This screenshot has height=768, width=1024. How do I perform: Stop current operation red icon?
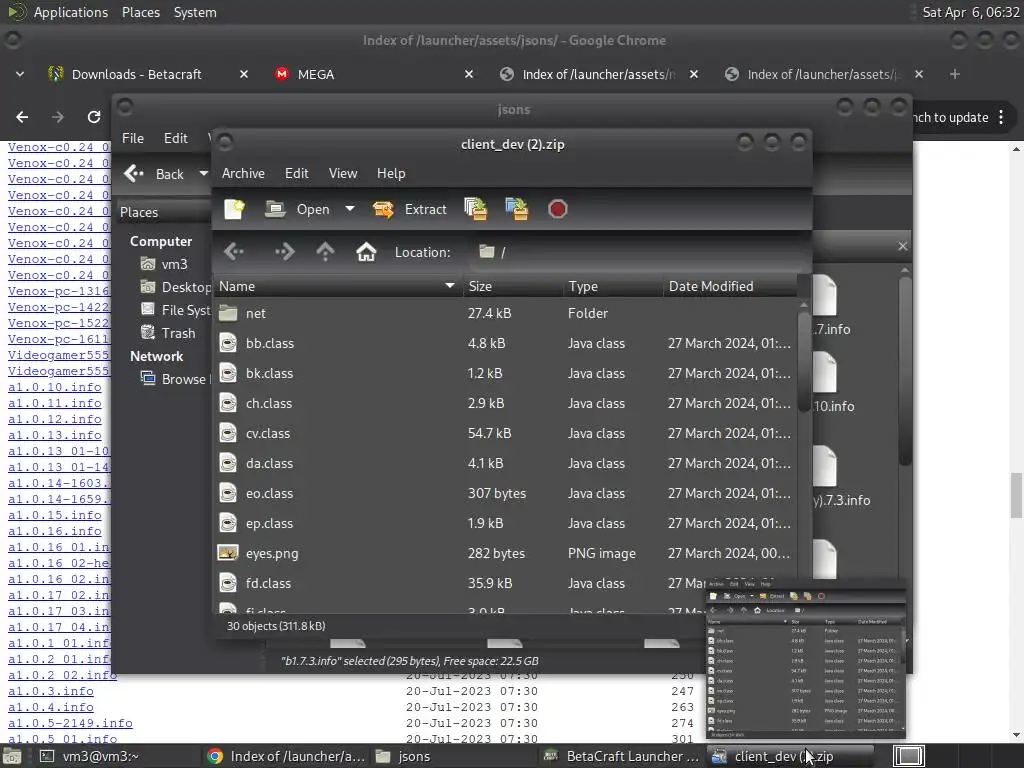[x=558, y=209]
